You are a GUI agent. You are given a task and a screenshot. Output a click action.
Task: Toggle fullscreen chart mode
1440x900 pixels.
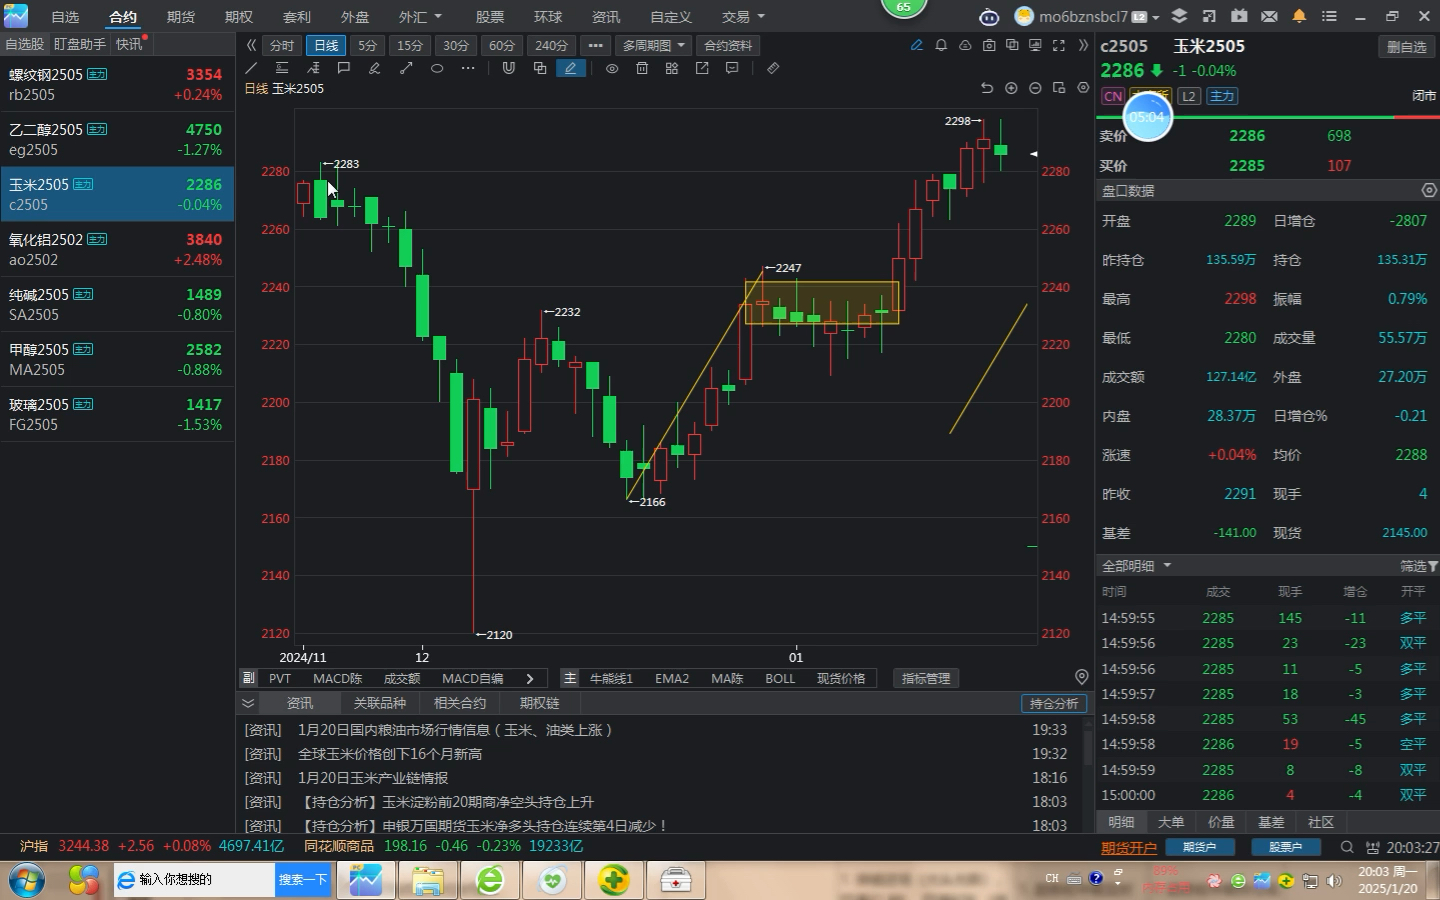coord(1058,45)
